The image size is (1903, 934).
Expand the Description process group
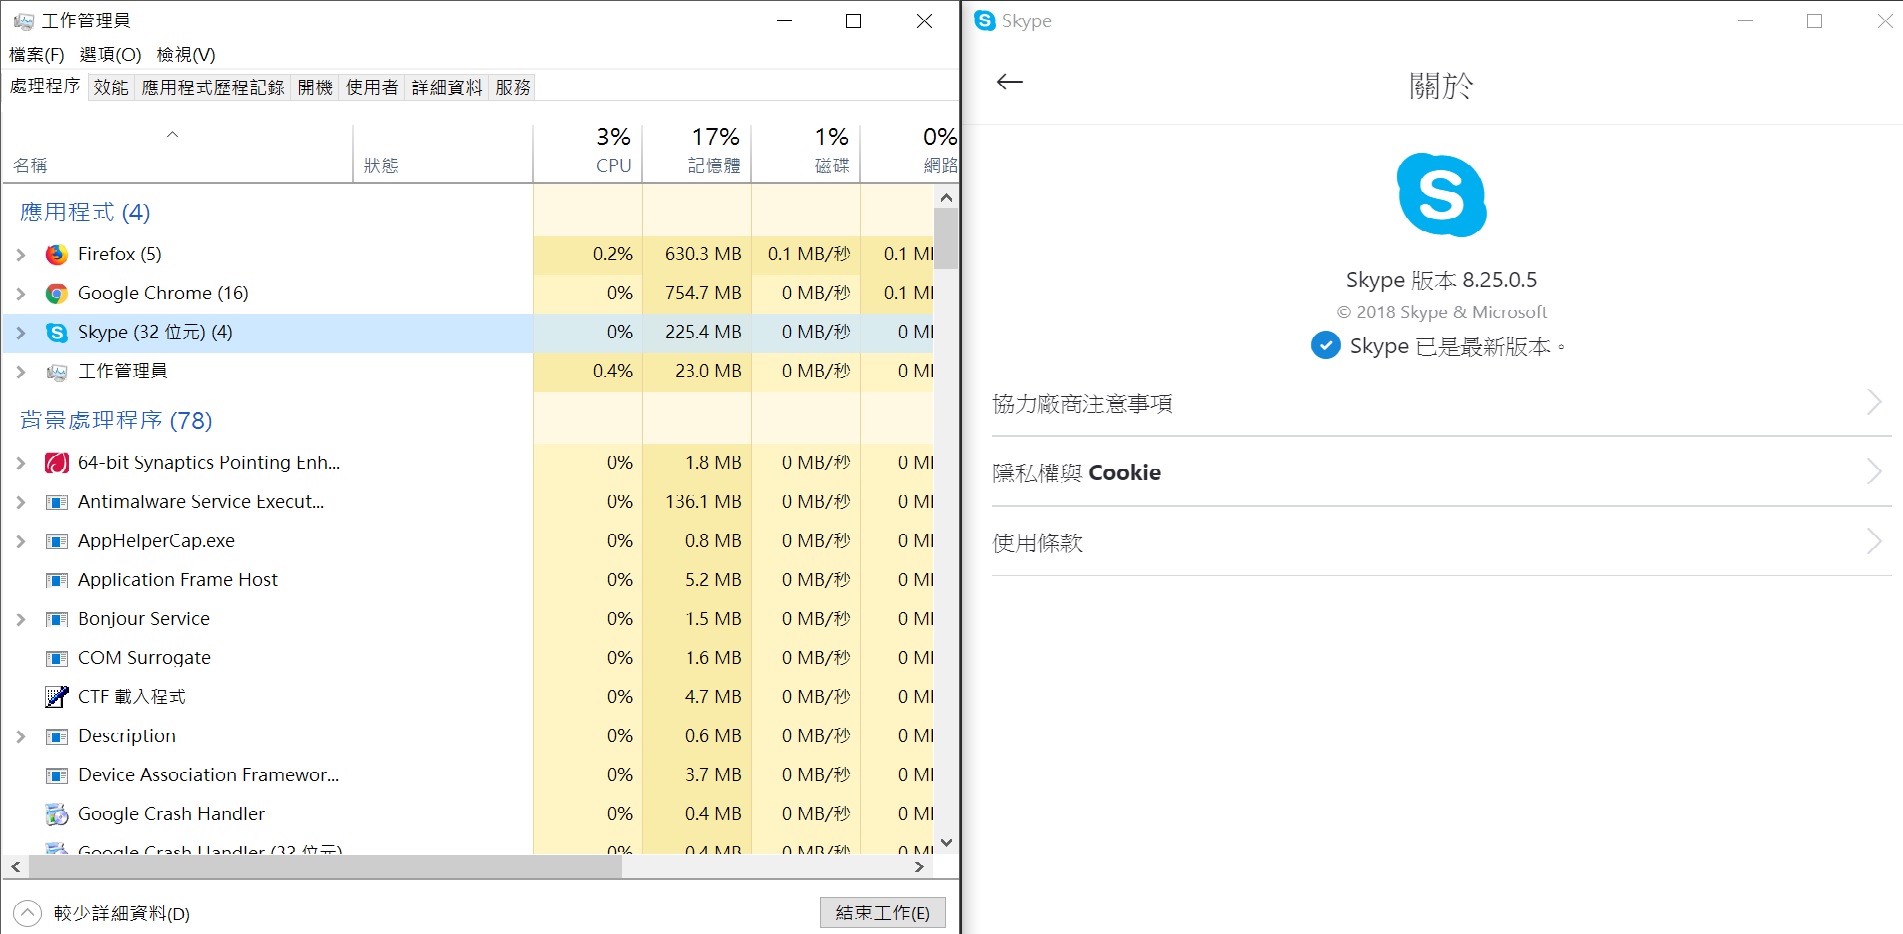21,736
